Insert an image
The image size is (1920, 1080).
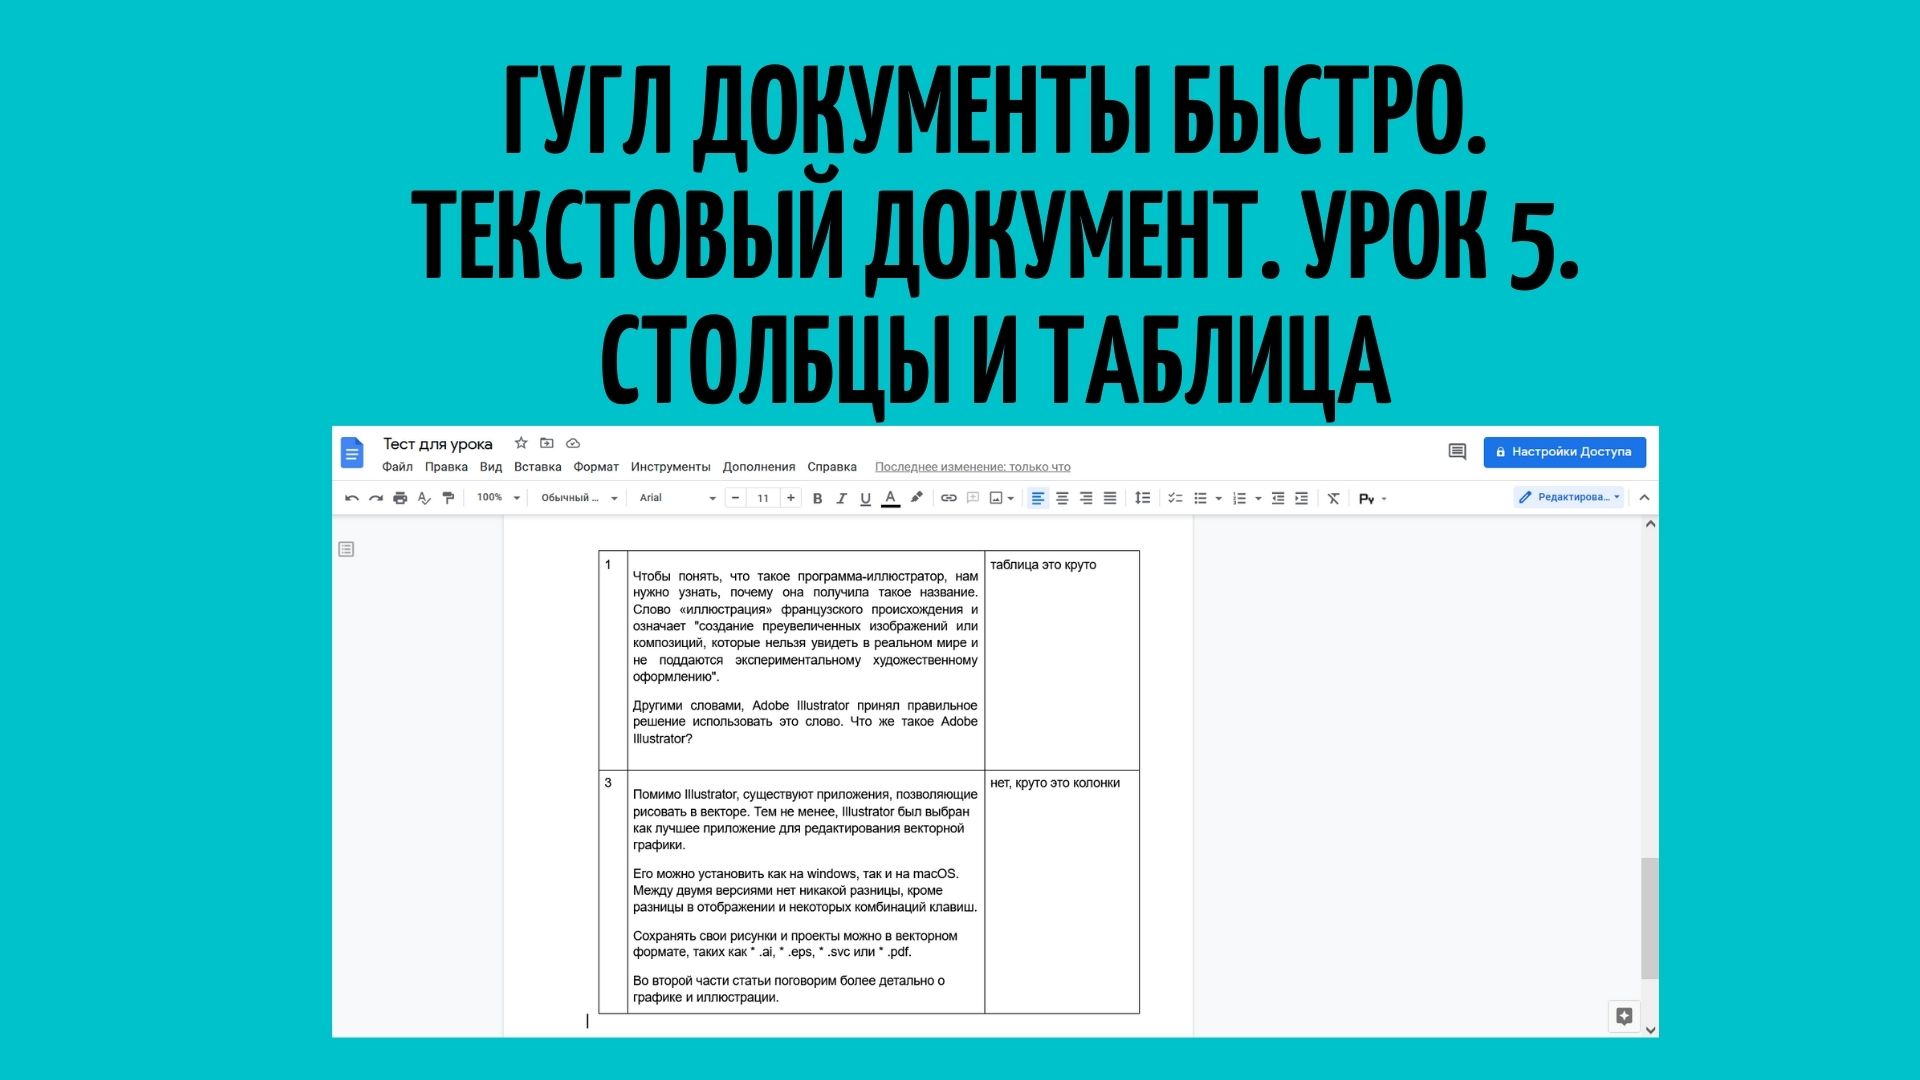996,498
